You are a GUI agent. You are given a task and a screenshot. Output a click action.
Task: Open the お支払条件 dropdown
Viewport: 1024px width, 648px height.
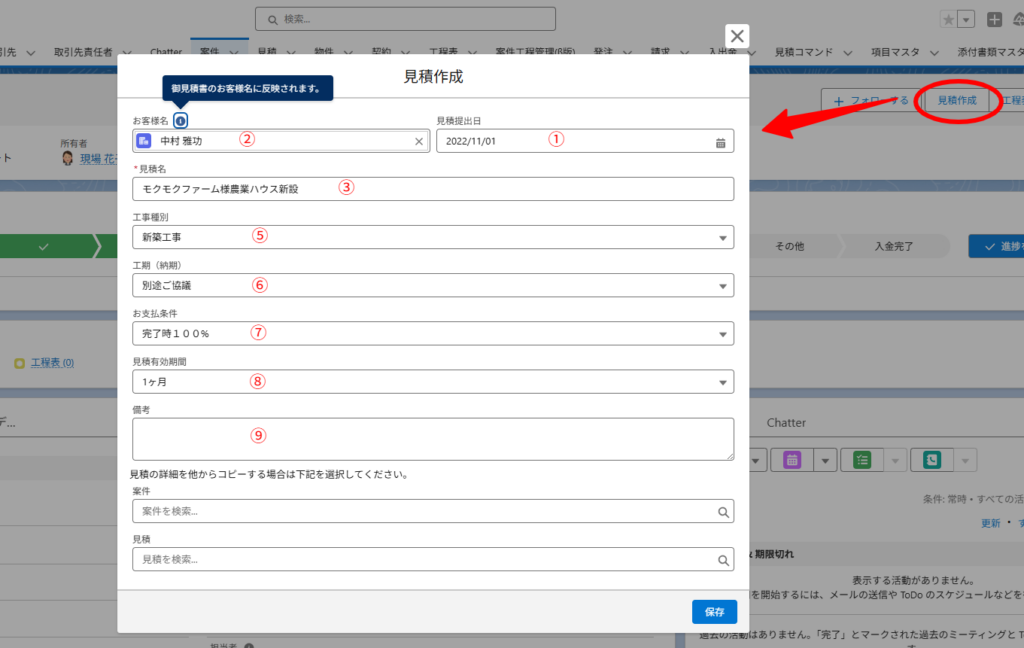(x=432, y=333)
